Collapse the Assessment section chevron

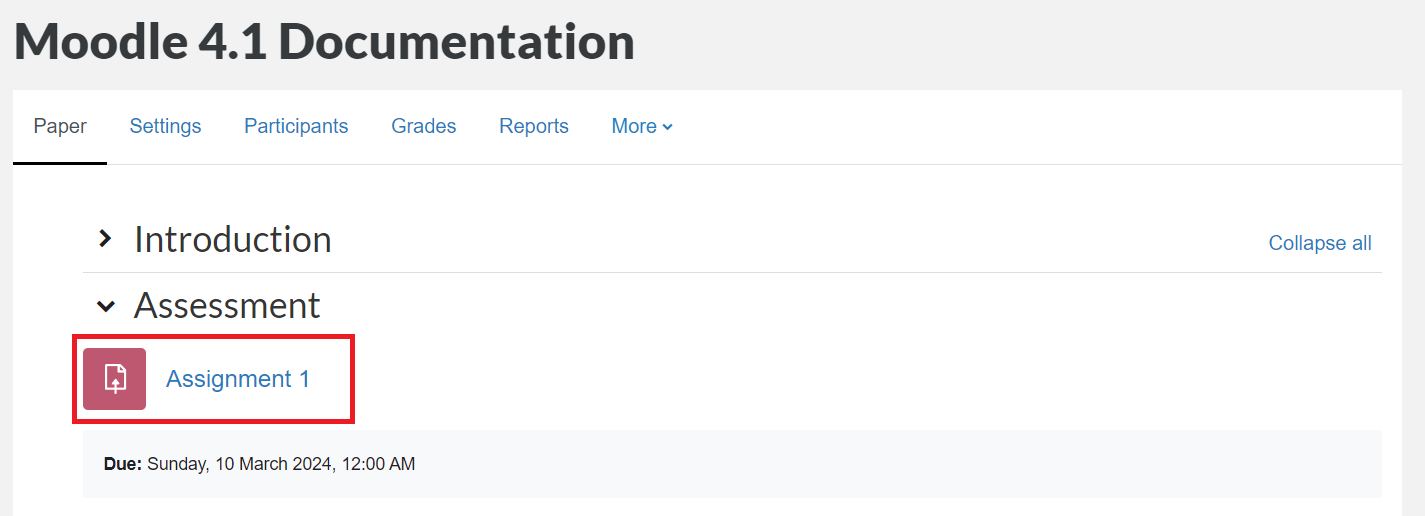[x=105, y=306]
